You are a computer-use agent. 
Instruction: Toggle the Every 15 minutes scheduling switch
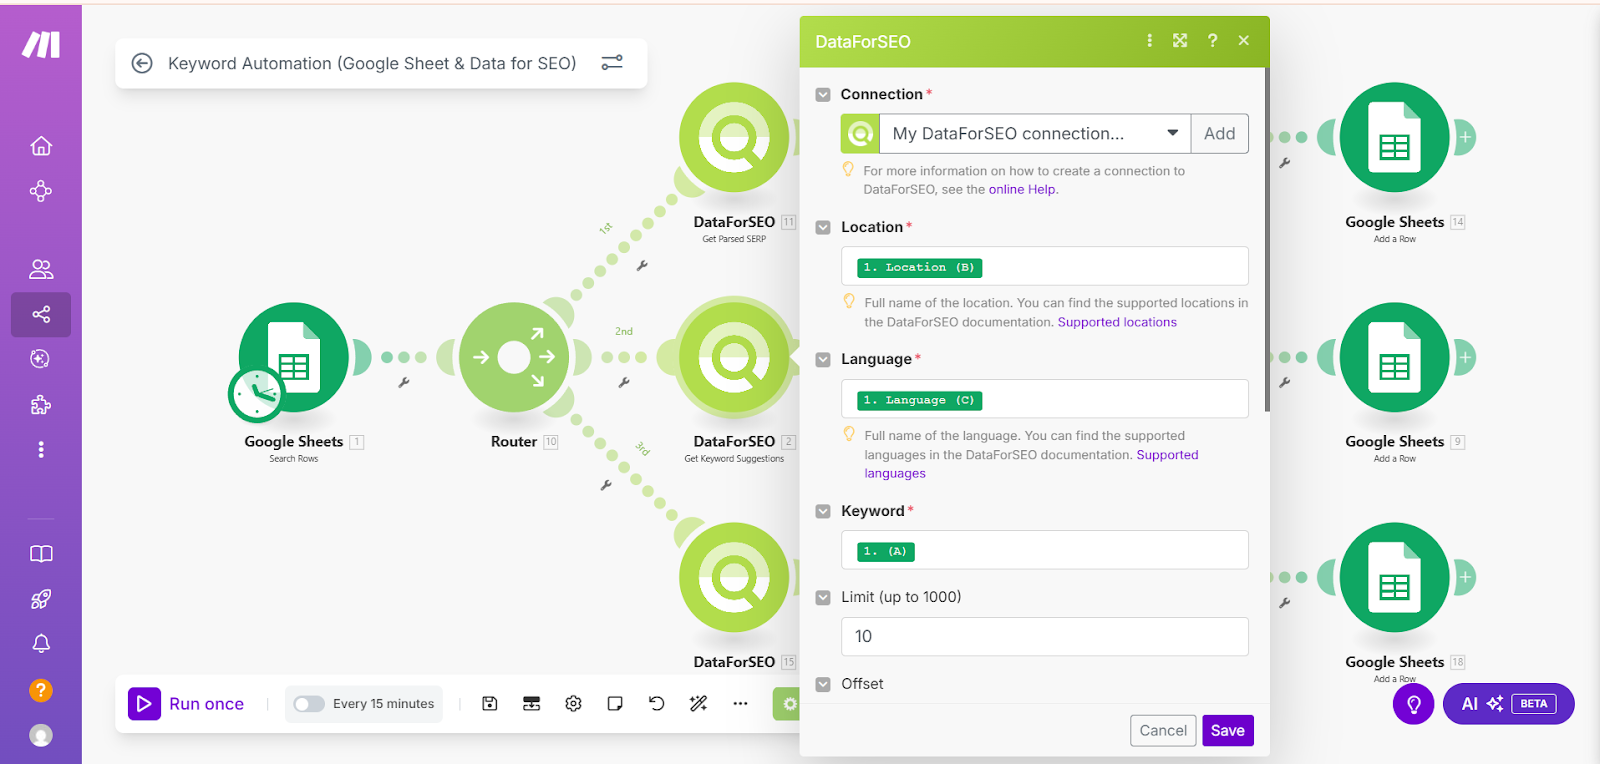coord(309,704)
